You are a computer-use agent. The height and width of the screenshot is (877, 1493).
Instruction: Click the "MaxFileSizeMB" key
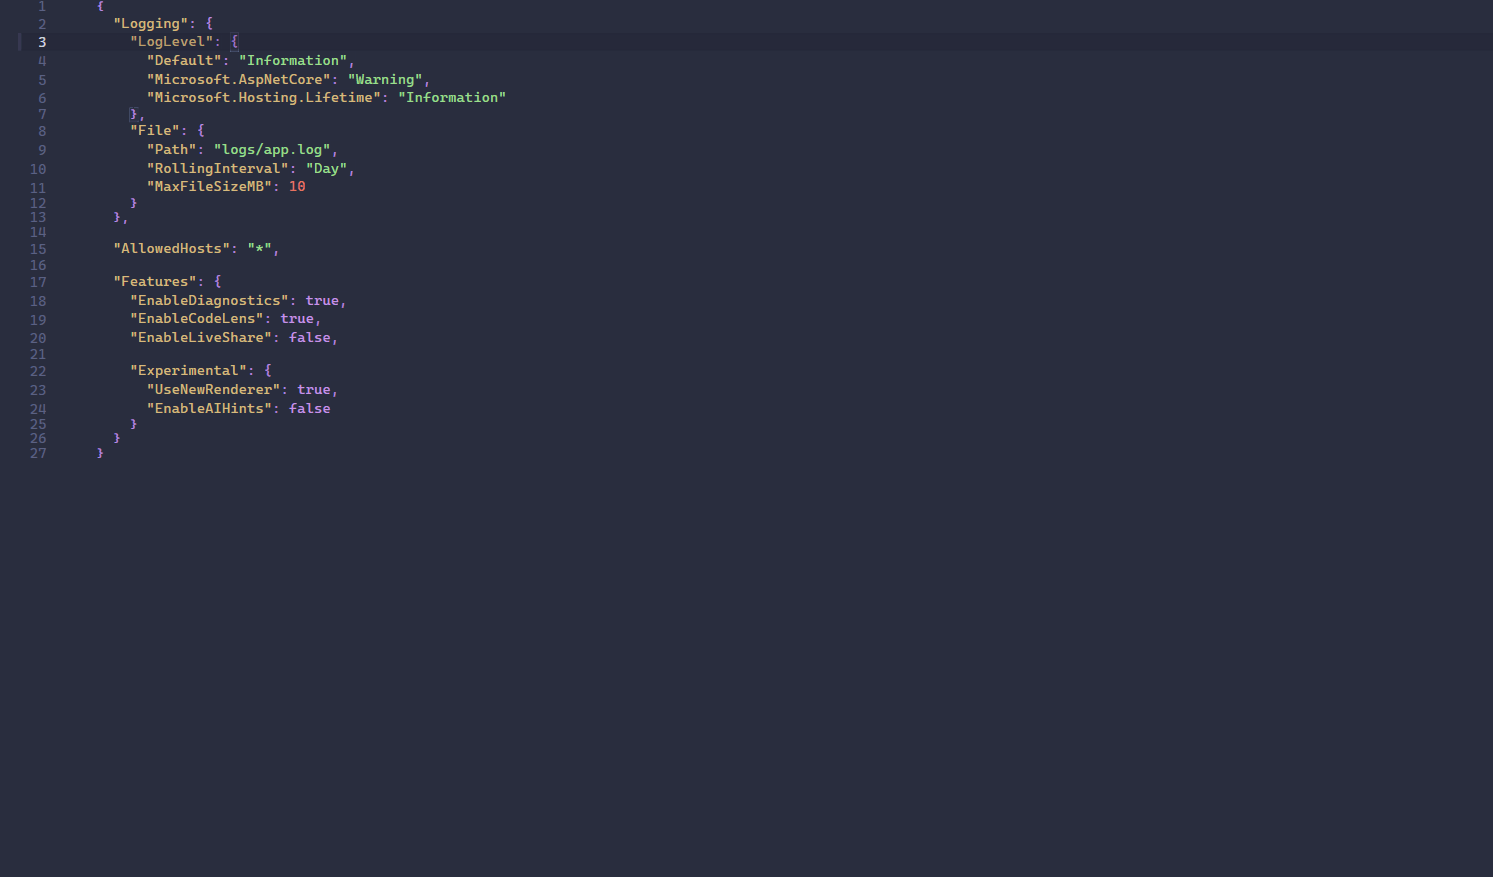[209, 186]
